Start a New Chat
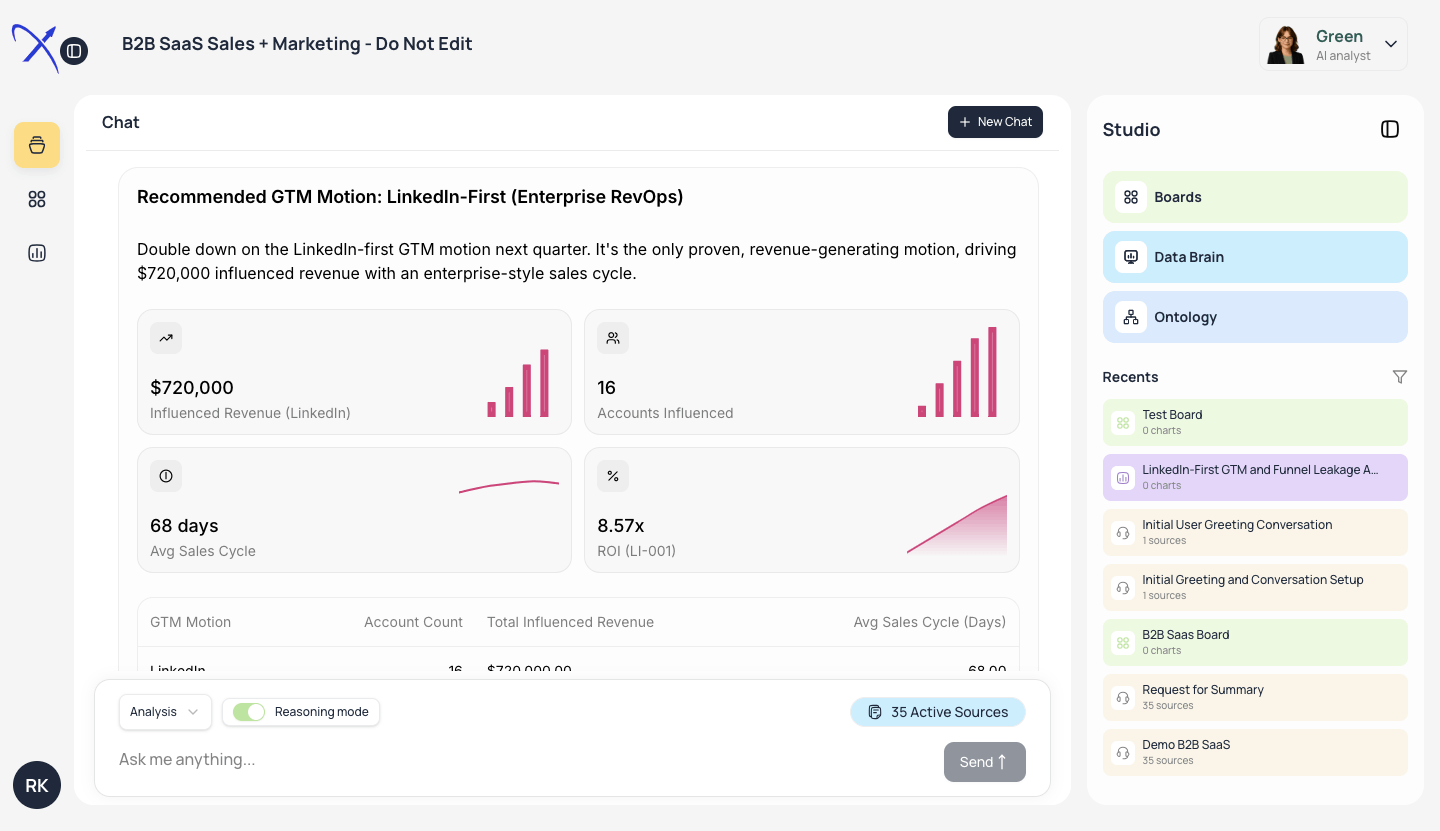 (995, 121)
